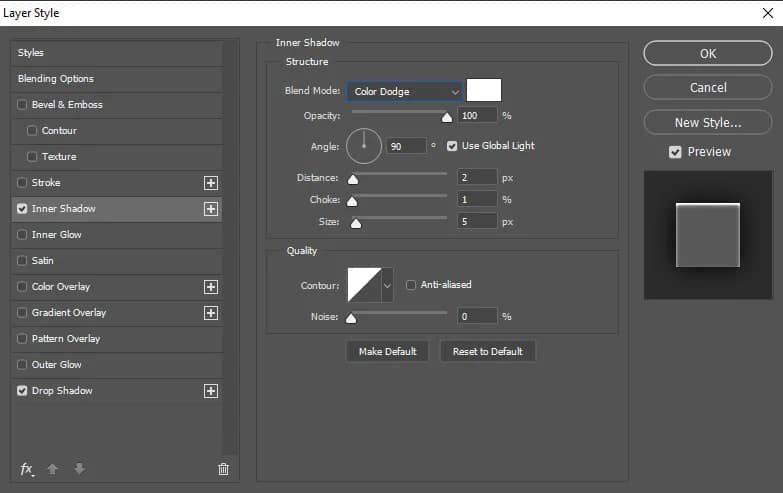Click the Distance value field
The image size is (783, 493).
pos(477,177)
